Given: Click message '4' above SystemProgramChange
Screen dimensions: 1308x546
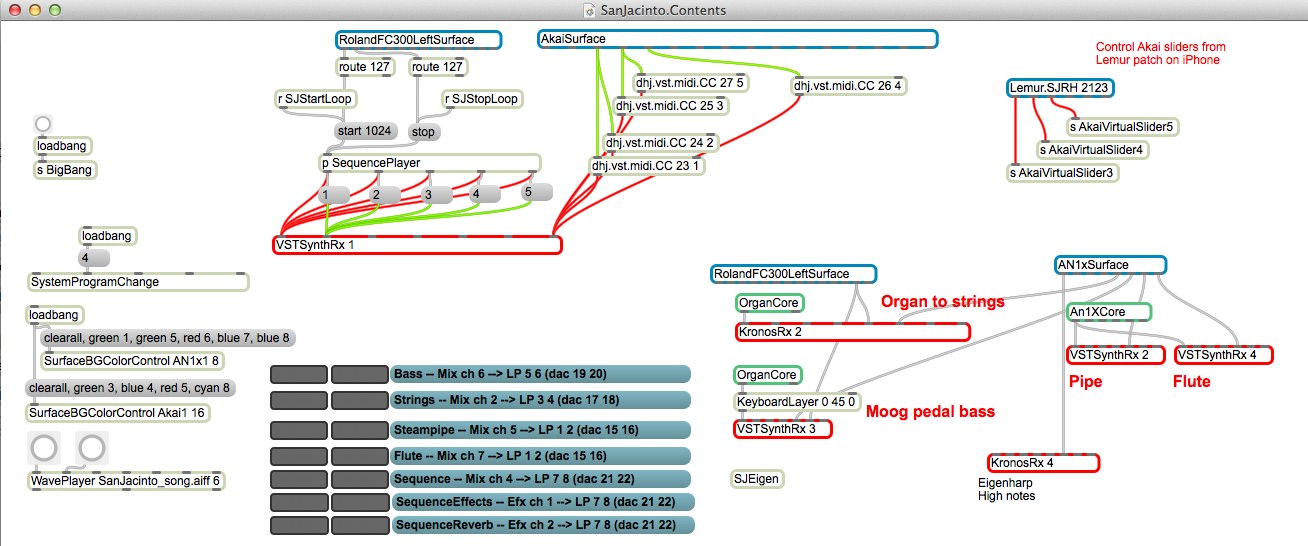Looking at the screenshot, I should pos(93,259).
